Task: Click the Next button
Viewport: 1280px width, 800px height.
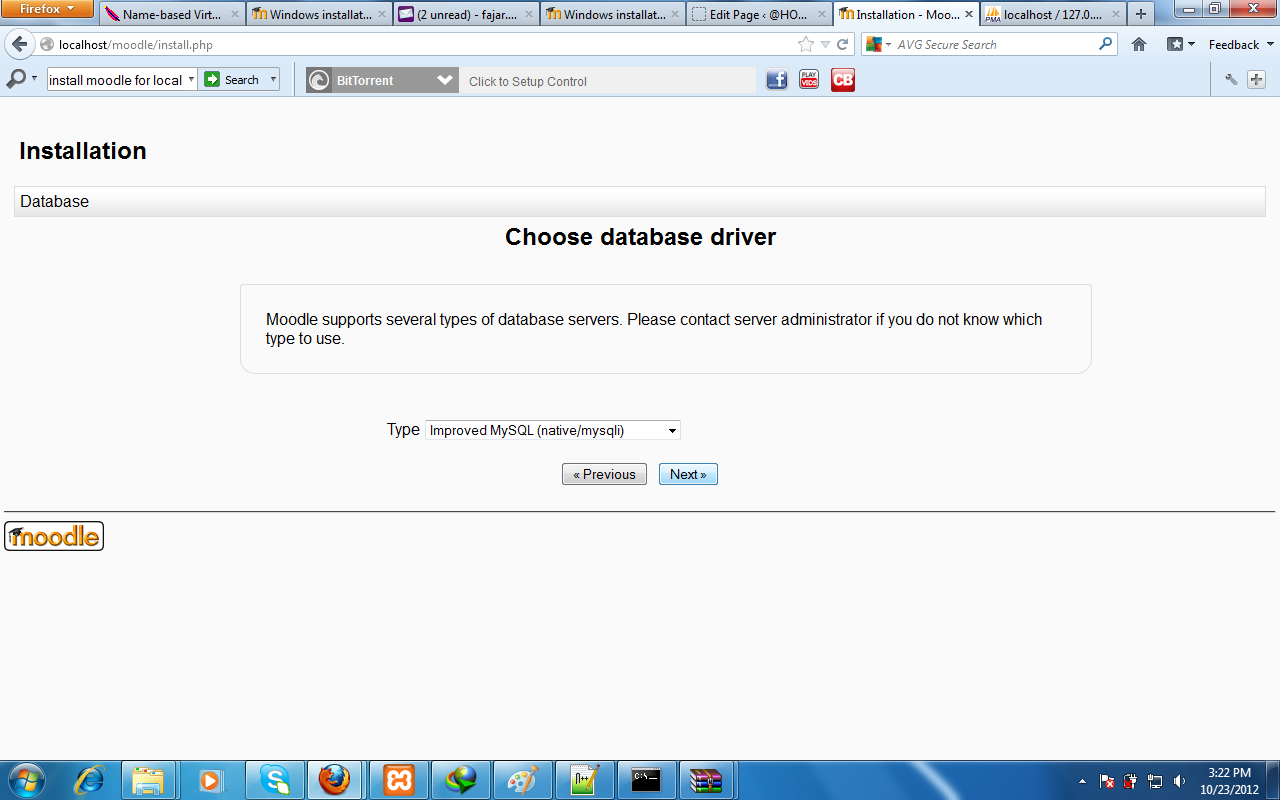Action: pos(688,473)
